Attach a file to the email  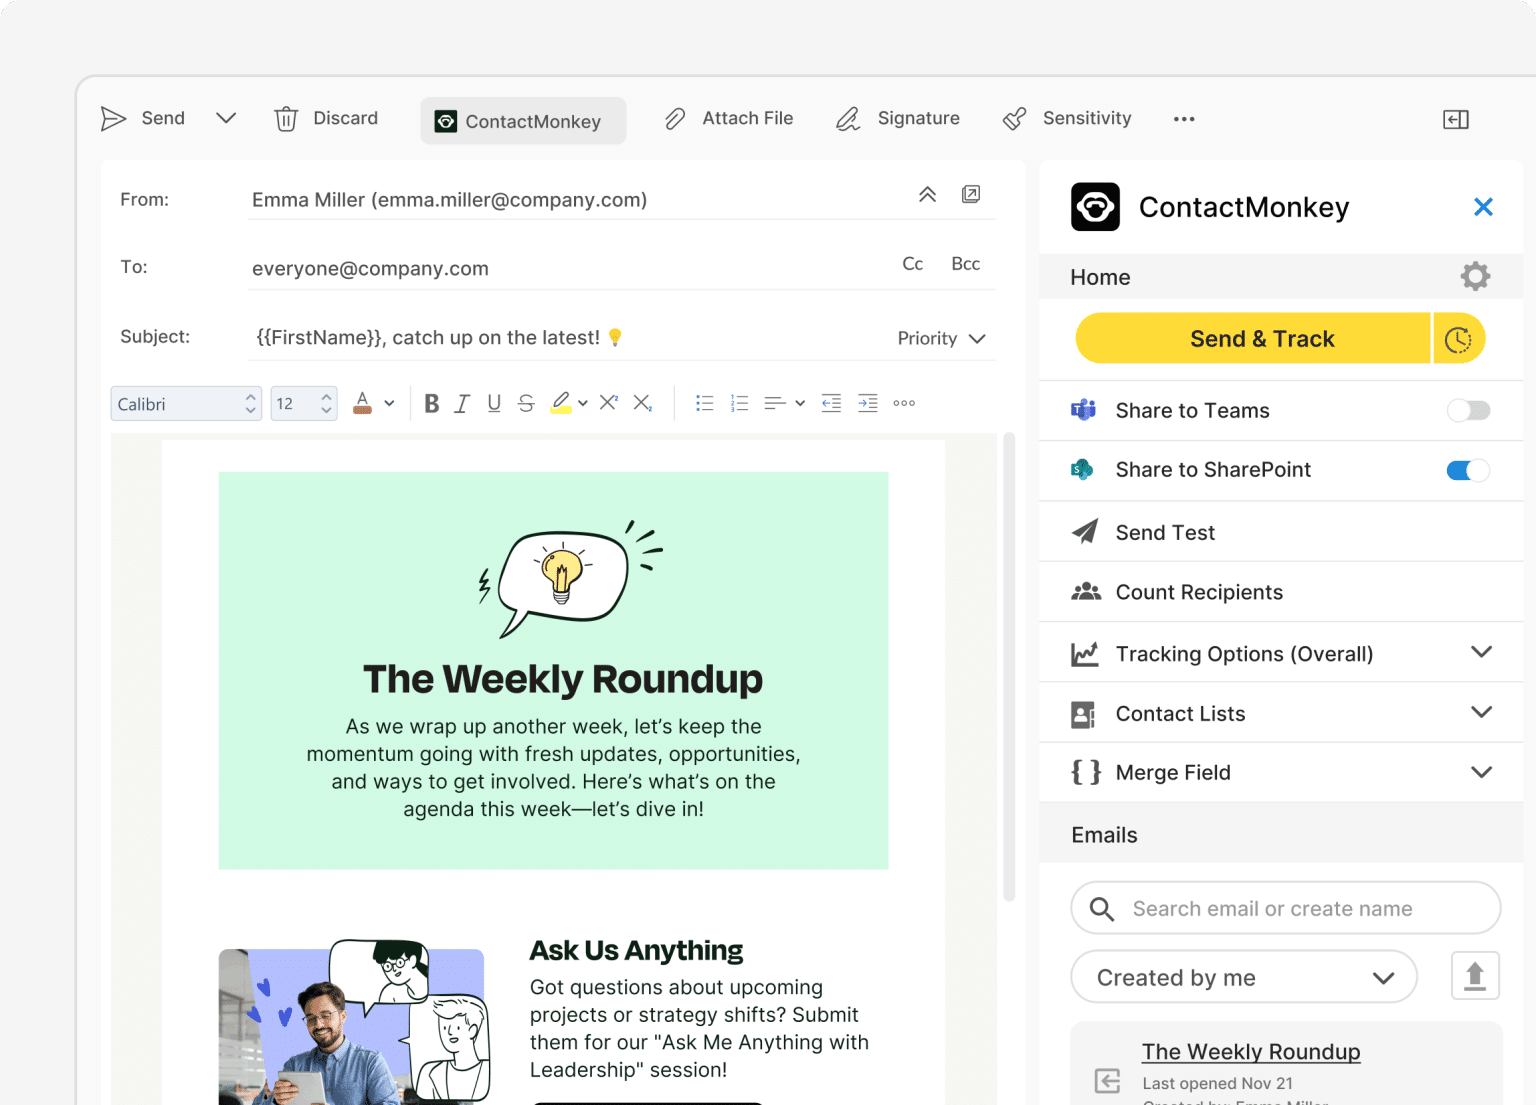coord(728,118)
